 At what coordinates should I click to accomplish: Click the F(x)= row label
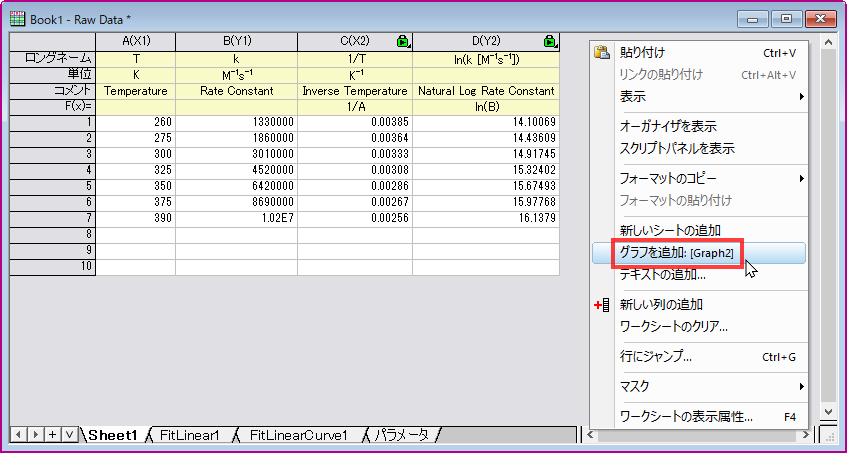pyautogui.click(x=53, y=107)
